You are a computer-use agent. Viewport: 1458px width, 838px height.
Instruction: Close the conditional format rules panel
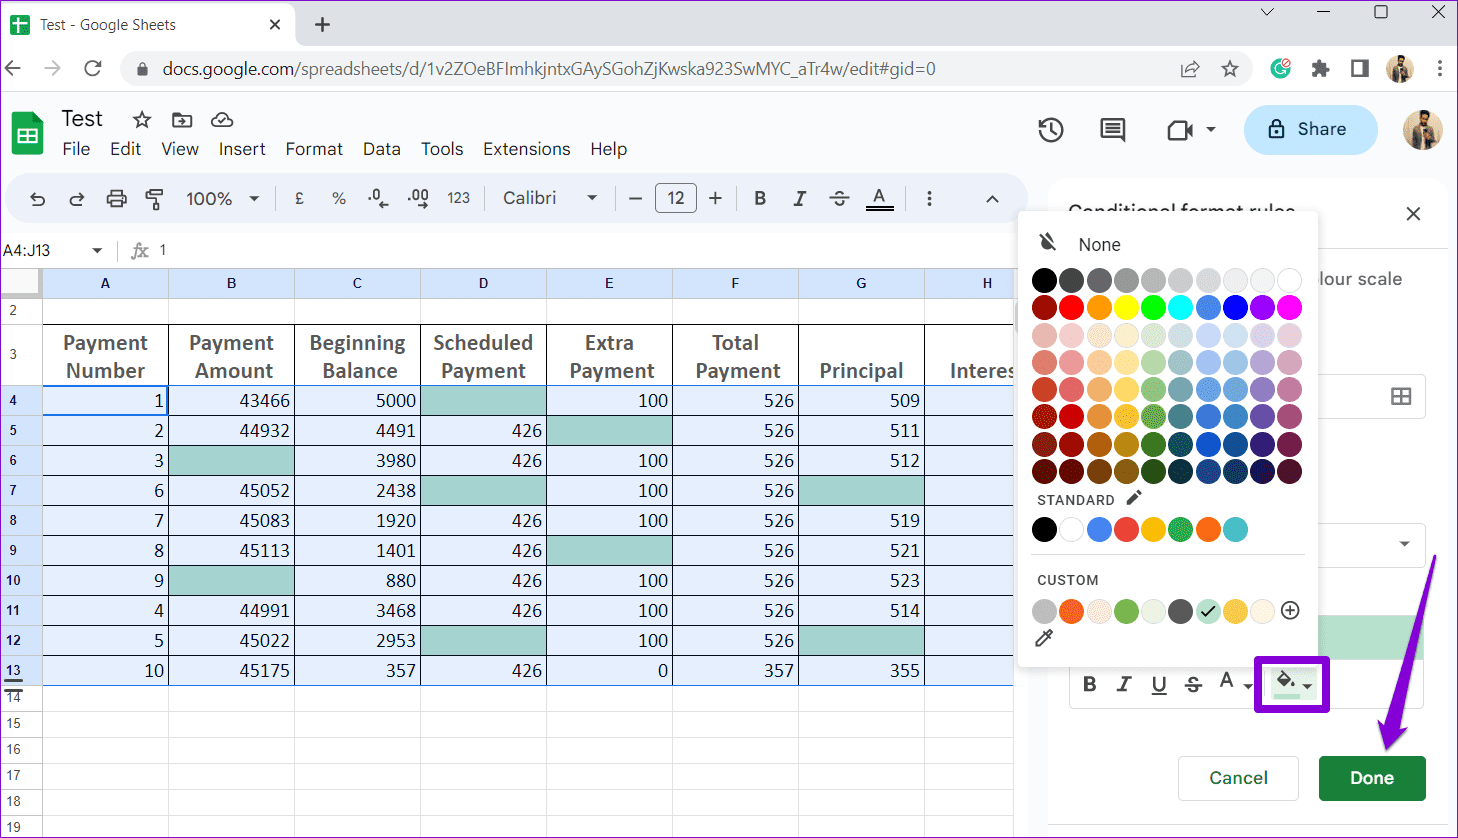(x=1413, y=214)
